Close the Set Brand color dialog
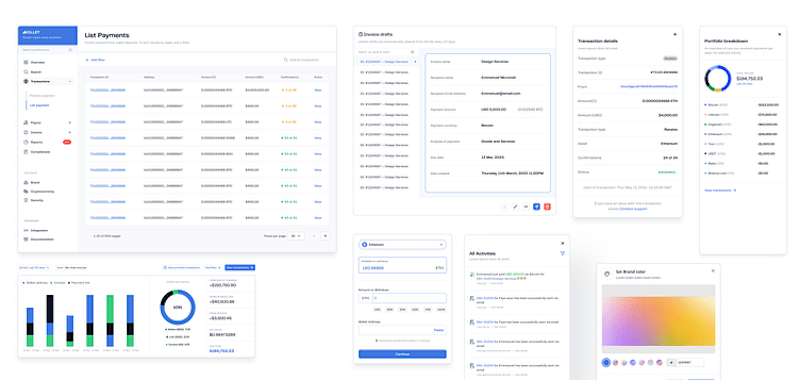 (713, 271)
